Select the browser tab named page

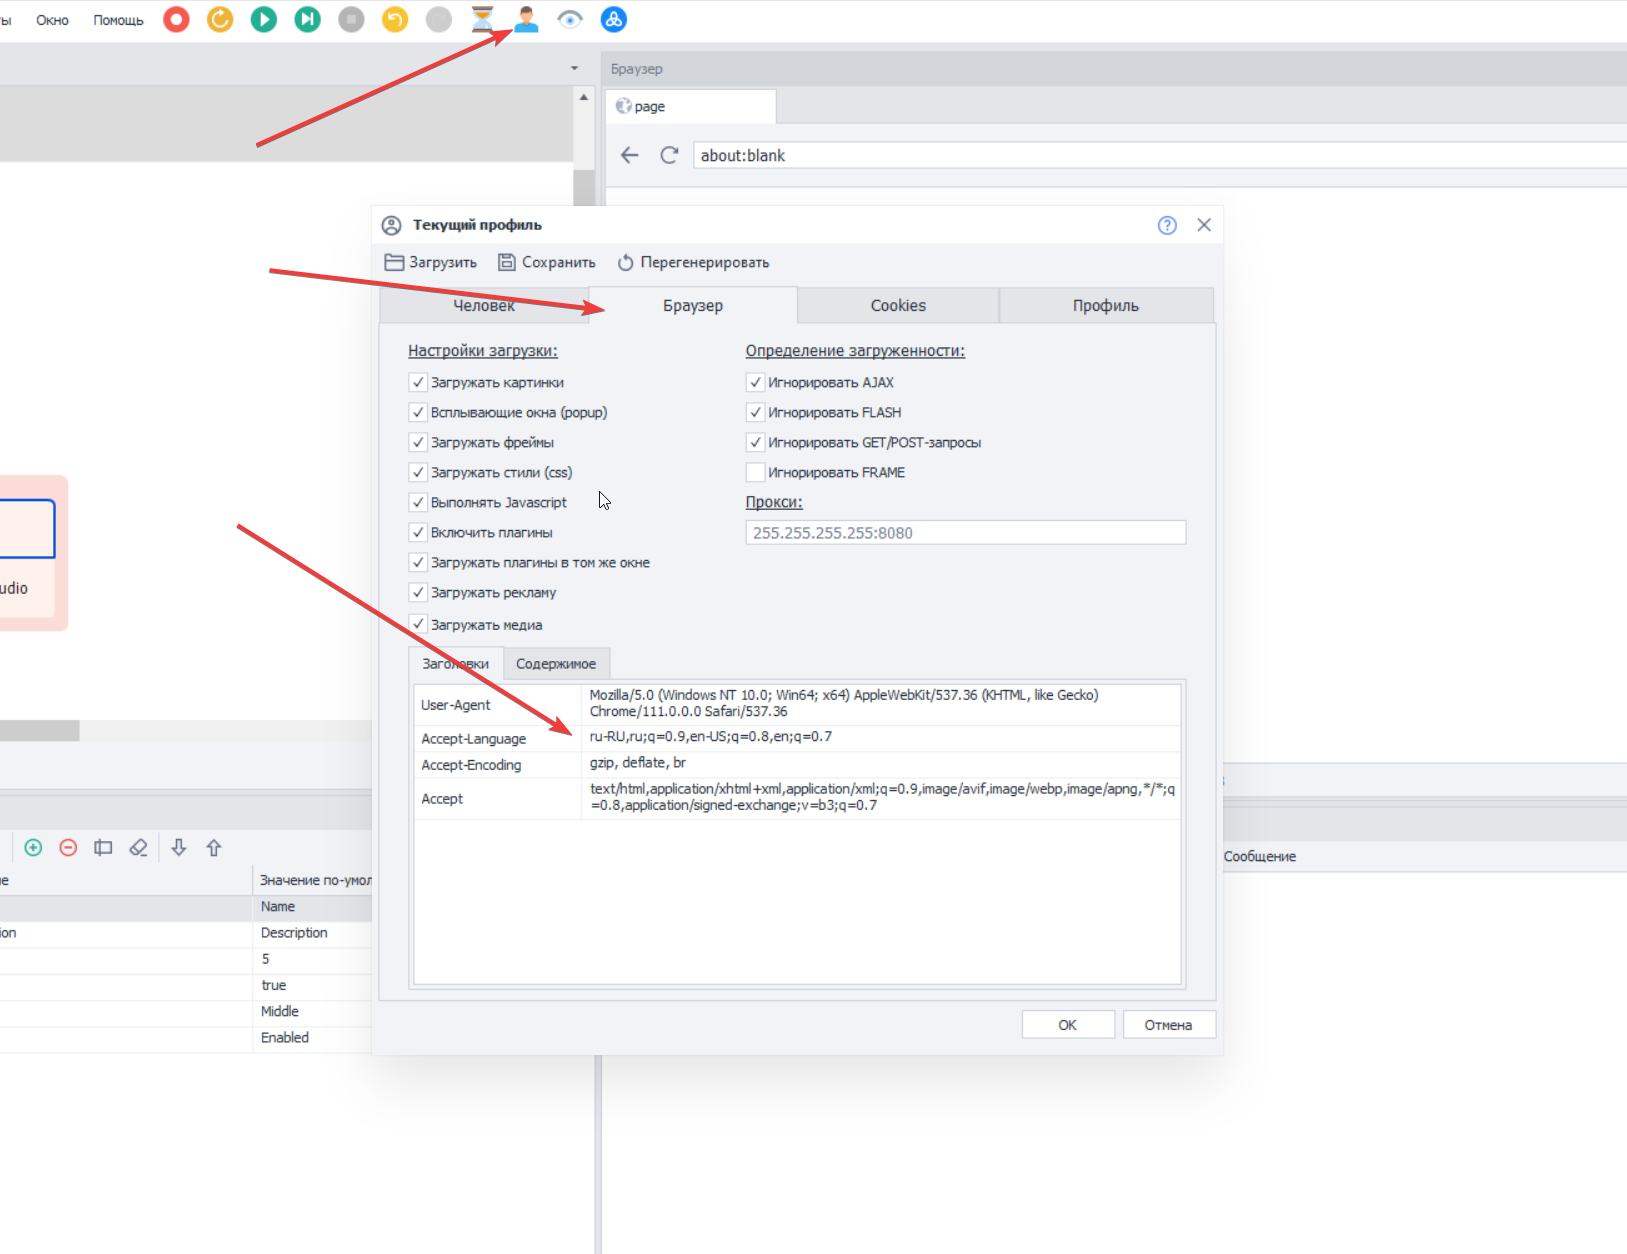[x=691, y=106]
